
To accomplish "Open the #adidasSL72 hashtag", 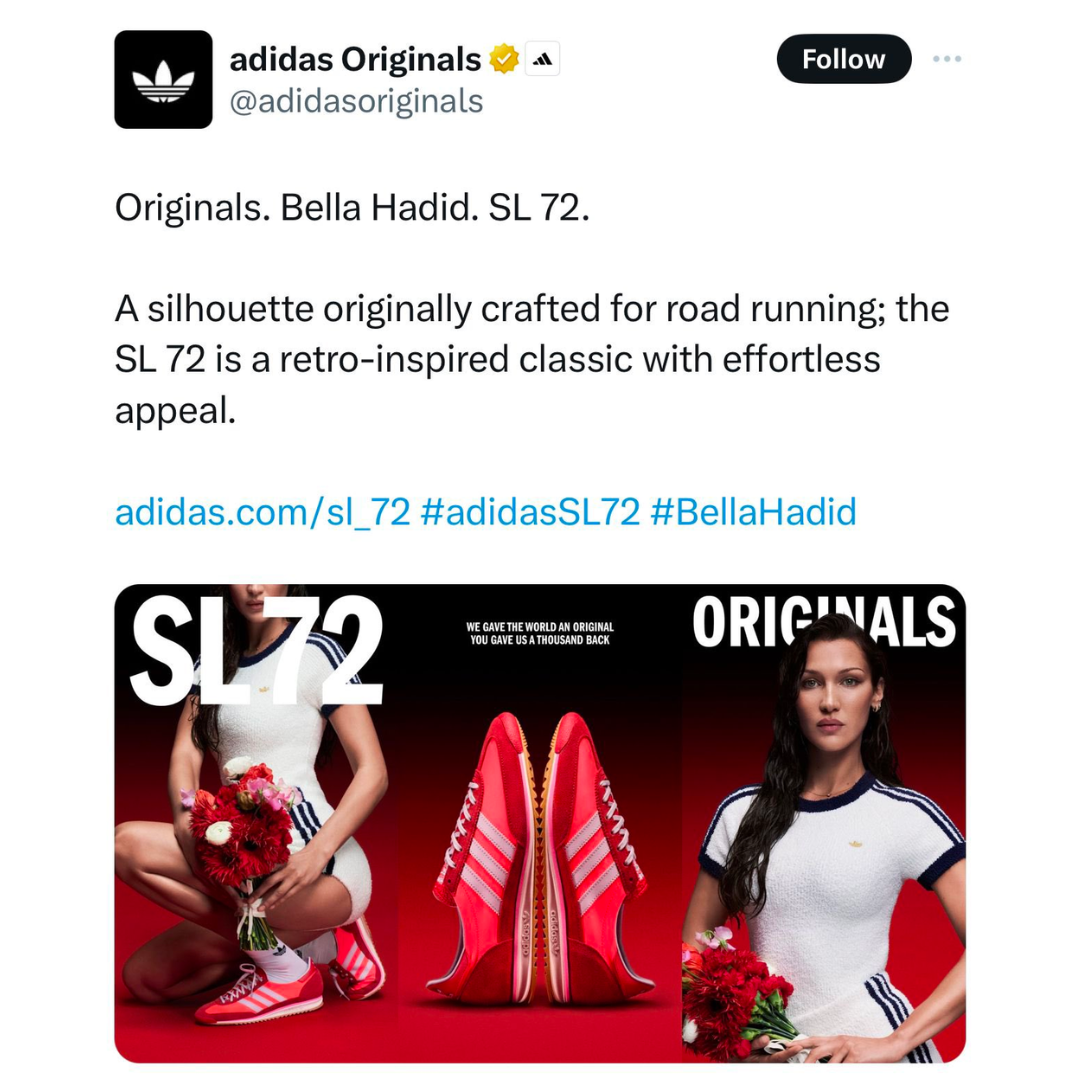I will click(530, 512).
